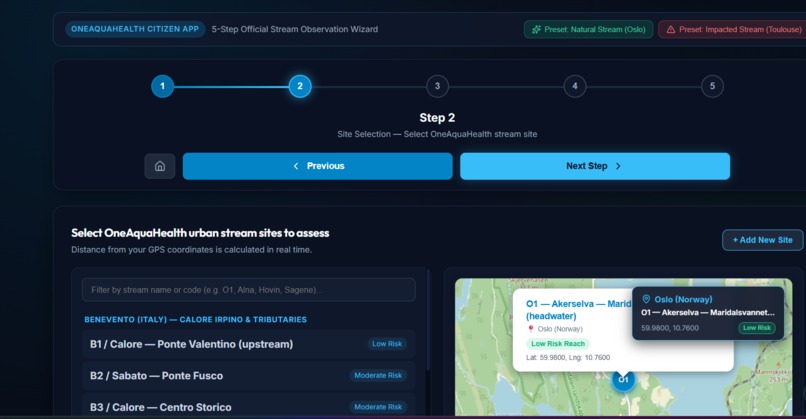Select B1 / Calore — Ponte Valentino site
Screen dimensions: 806x419
[249, 344]
